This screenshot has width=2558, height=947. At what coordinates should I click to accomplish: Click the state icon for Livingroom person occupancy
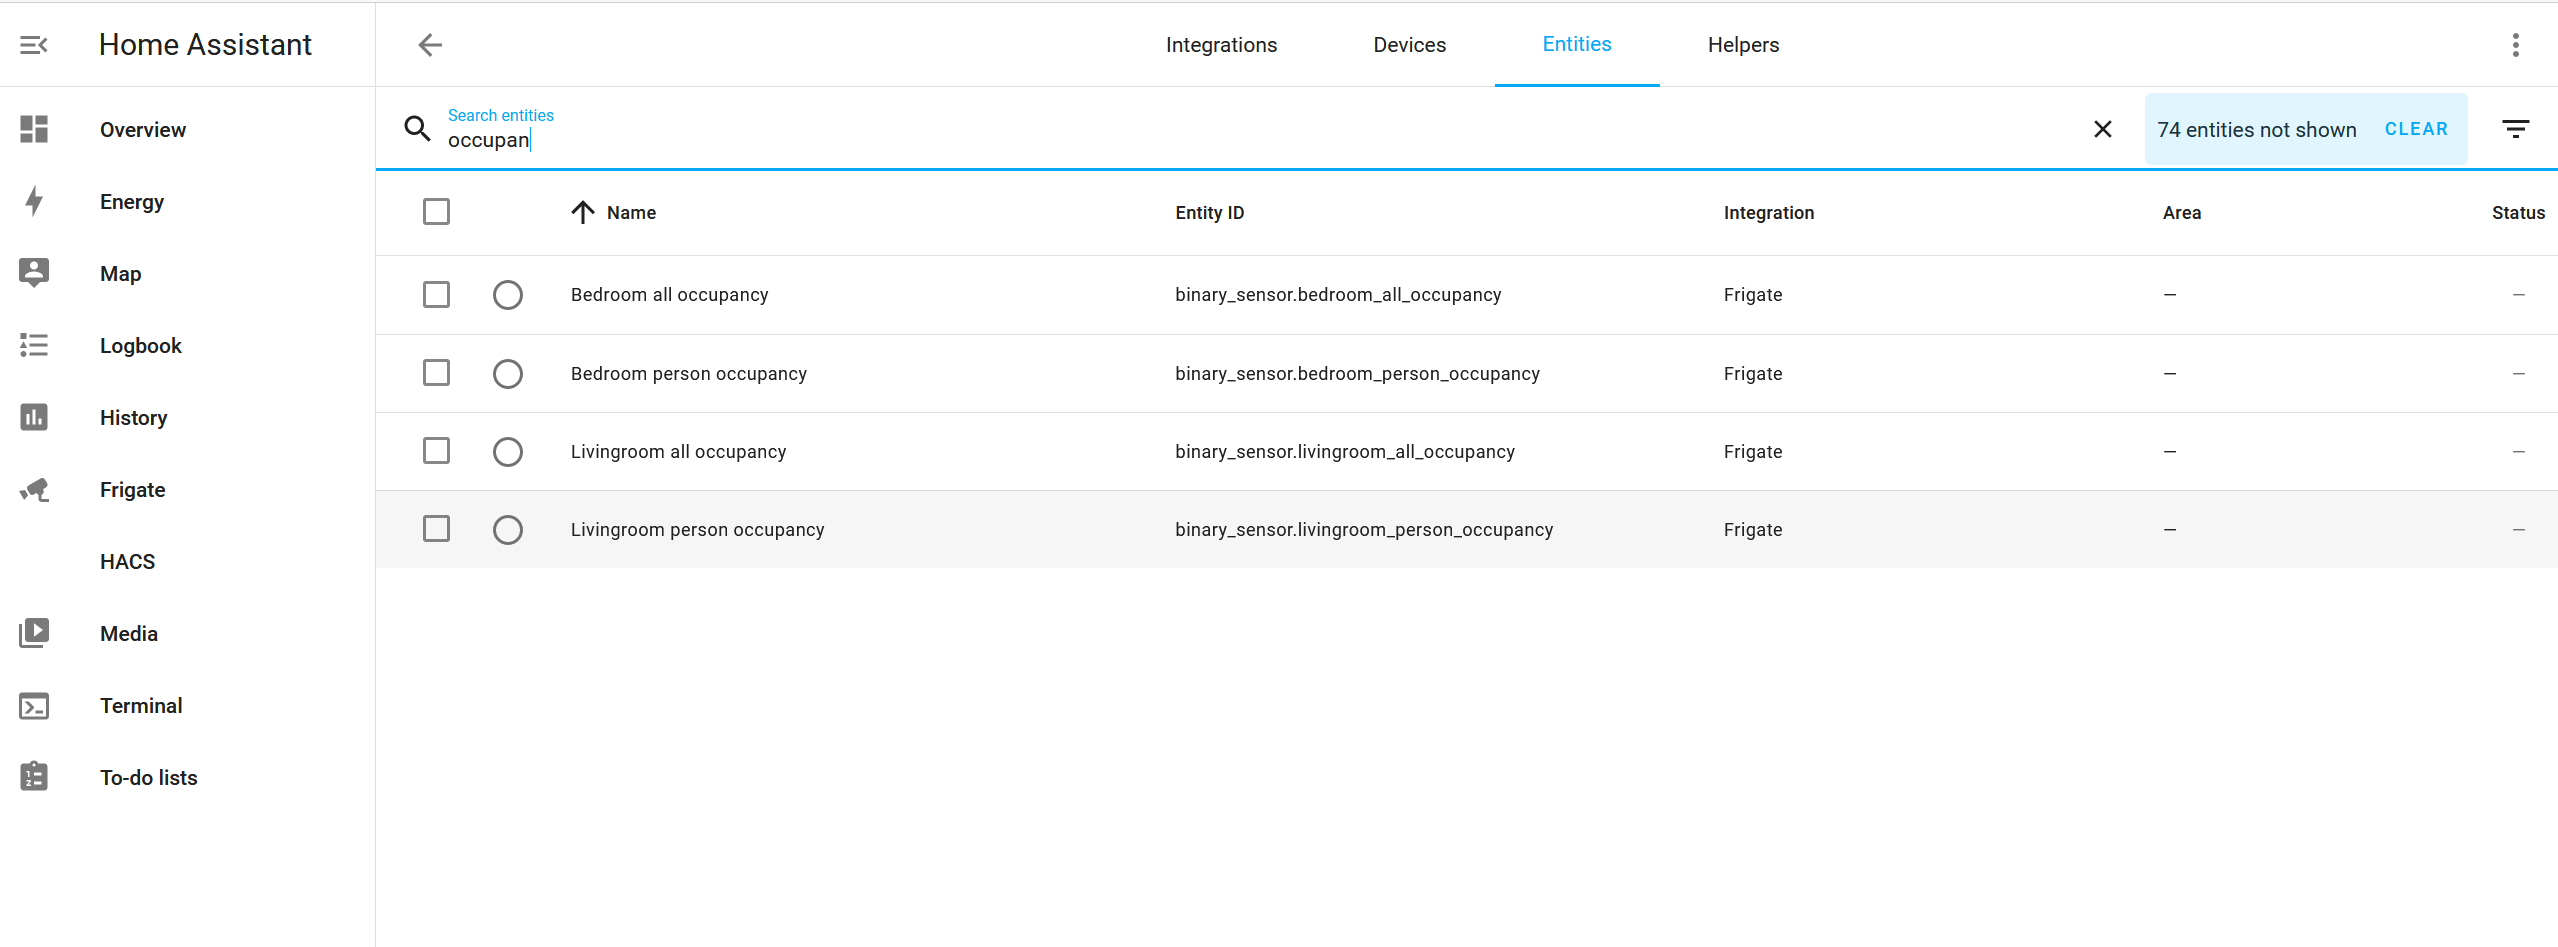coord(508,530)
